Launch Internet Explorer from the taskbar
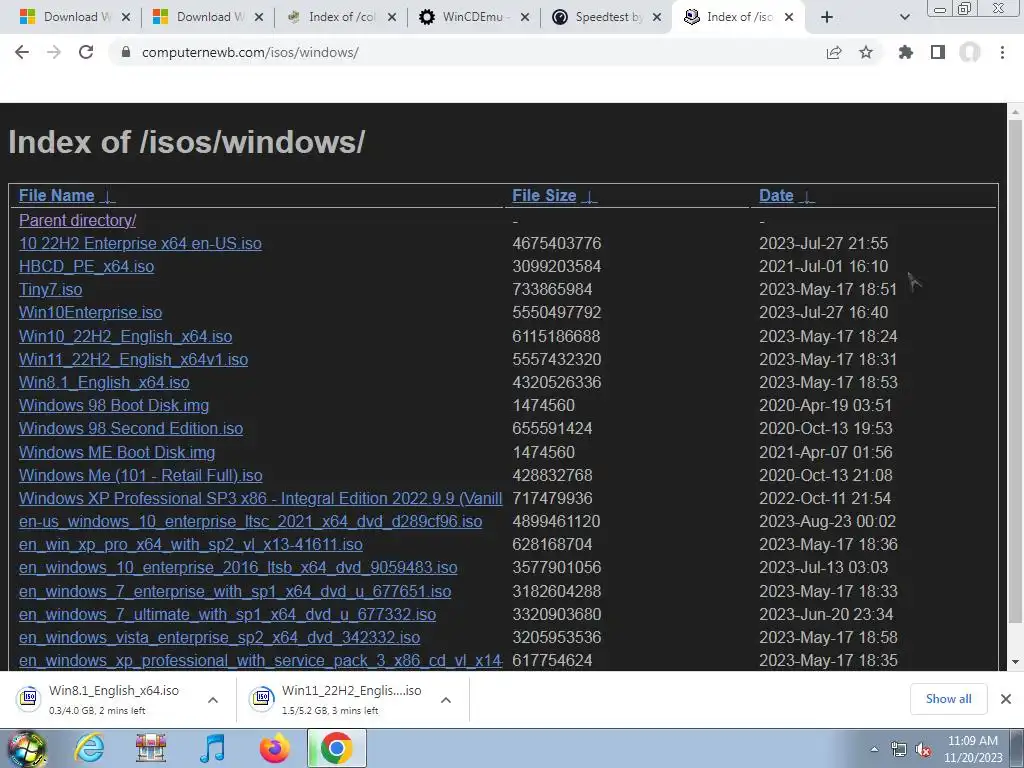Screen dimensions: 1024x768 (89, 748)
